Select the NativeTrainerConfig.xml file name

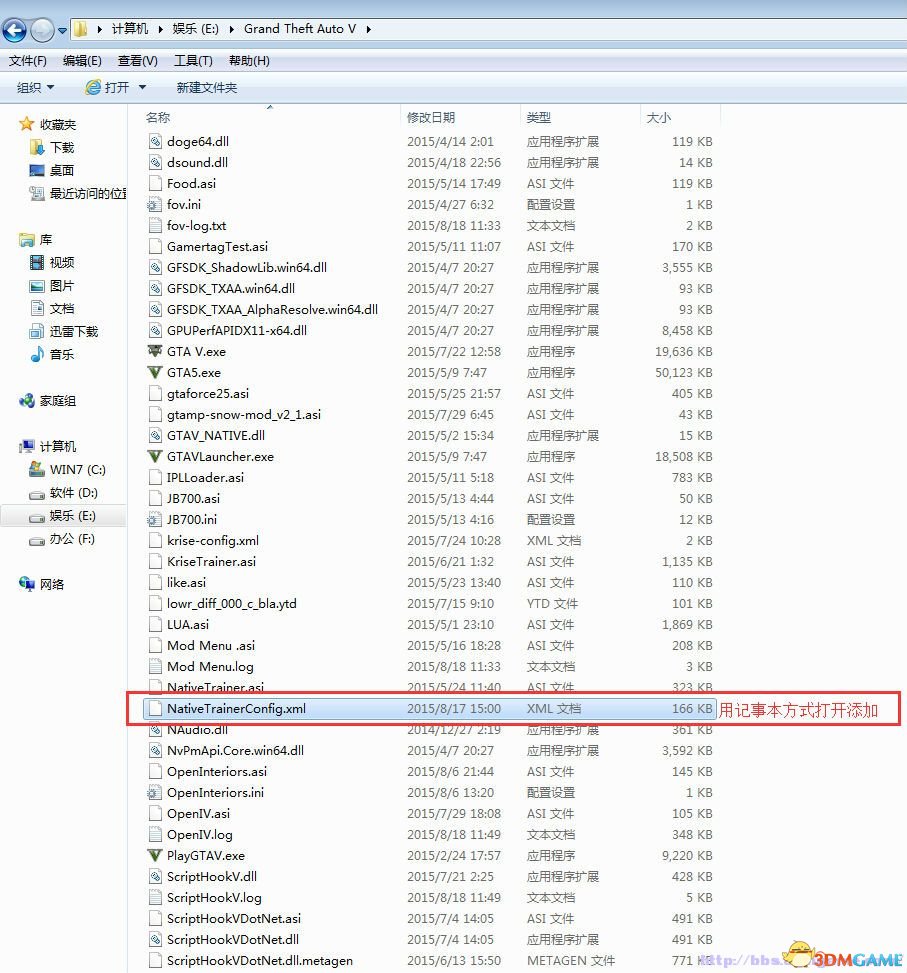(236, 709)
